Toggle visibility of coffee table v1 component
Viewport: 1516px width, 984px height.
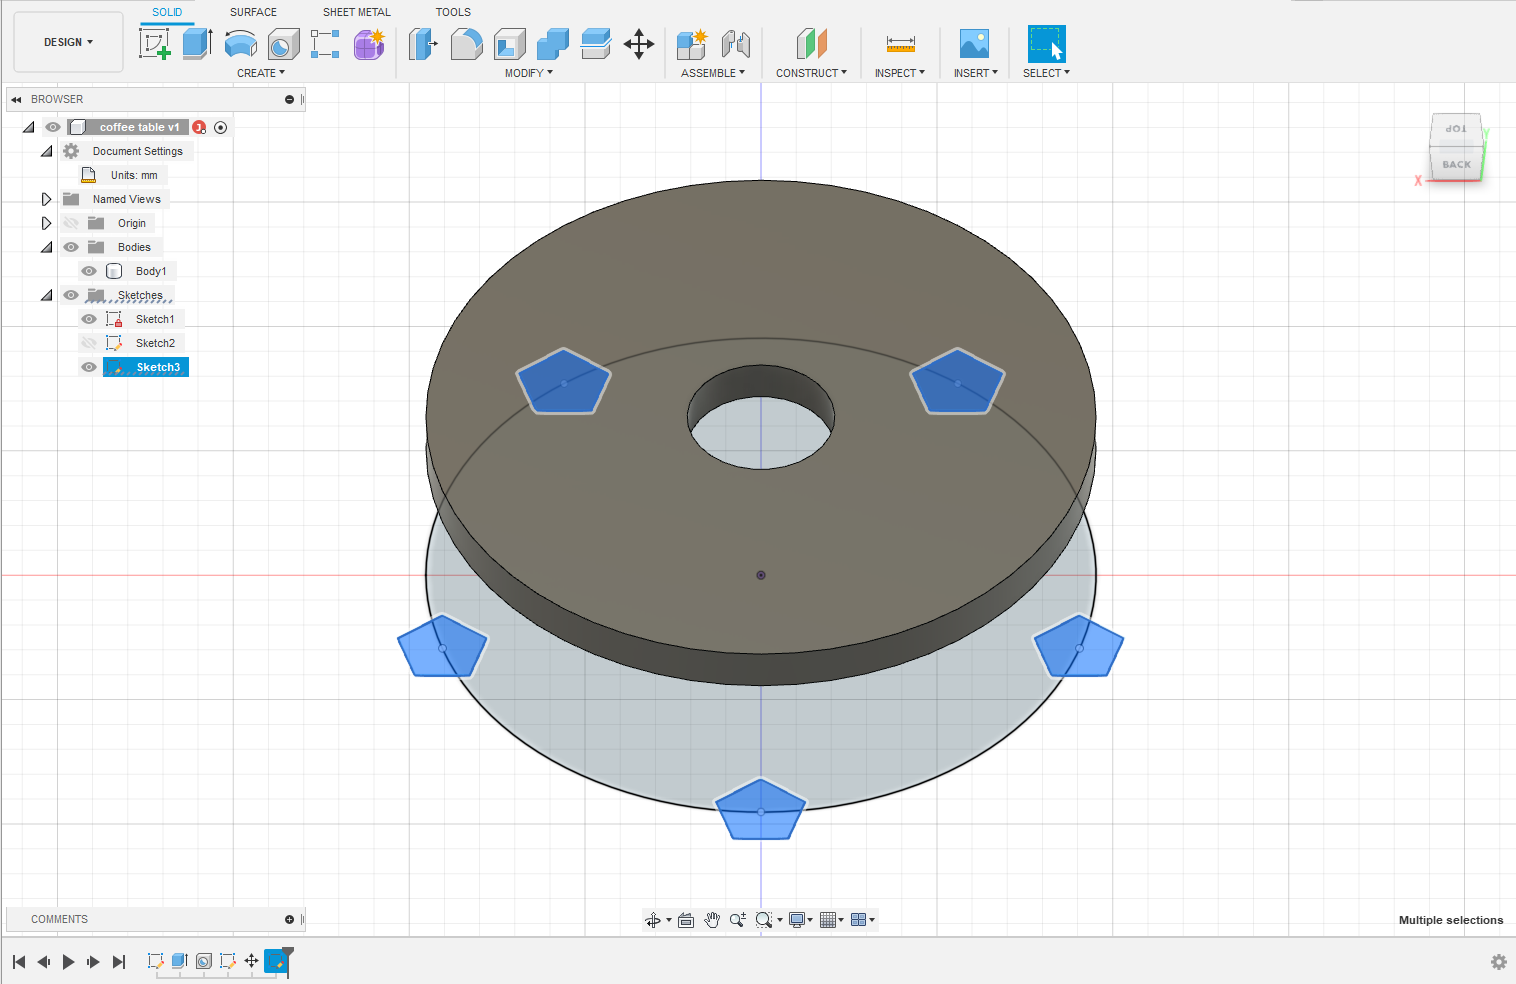[53, 127]
